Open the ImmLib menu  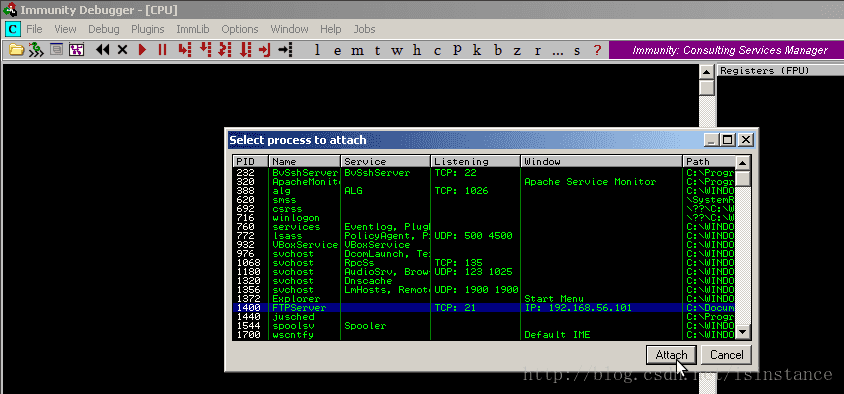coord(193,29)
